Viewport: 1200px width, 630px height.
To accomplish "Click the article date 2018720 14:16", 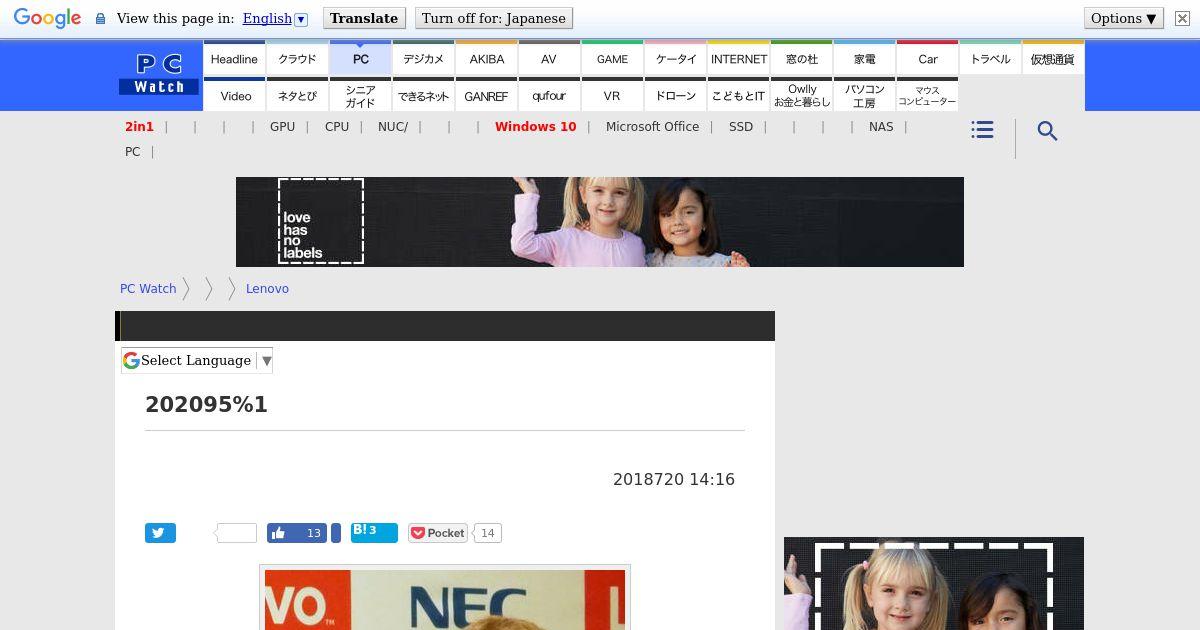I will [x=674, y=479].
